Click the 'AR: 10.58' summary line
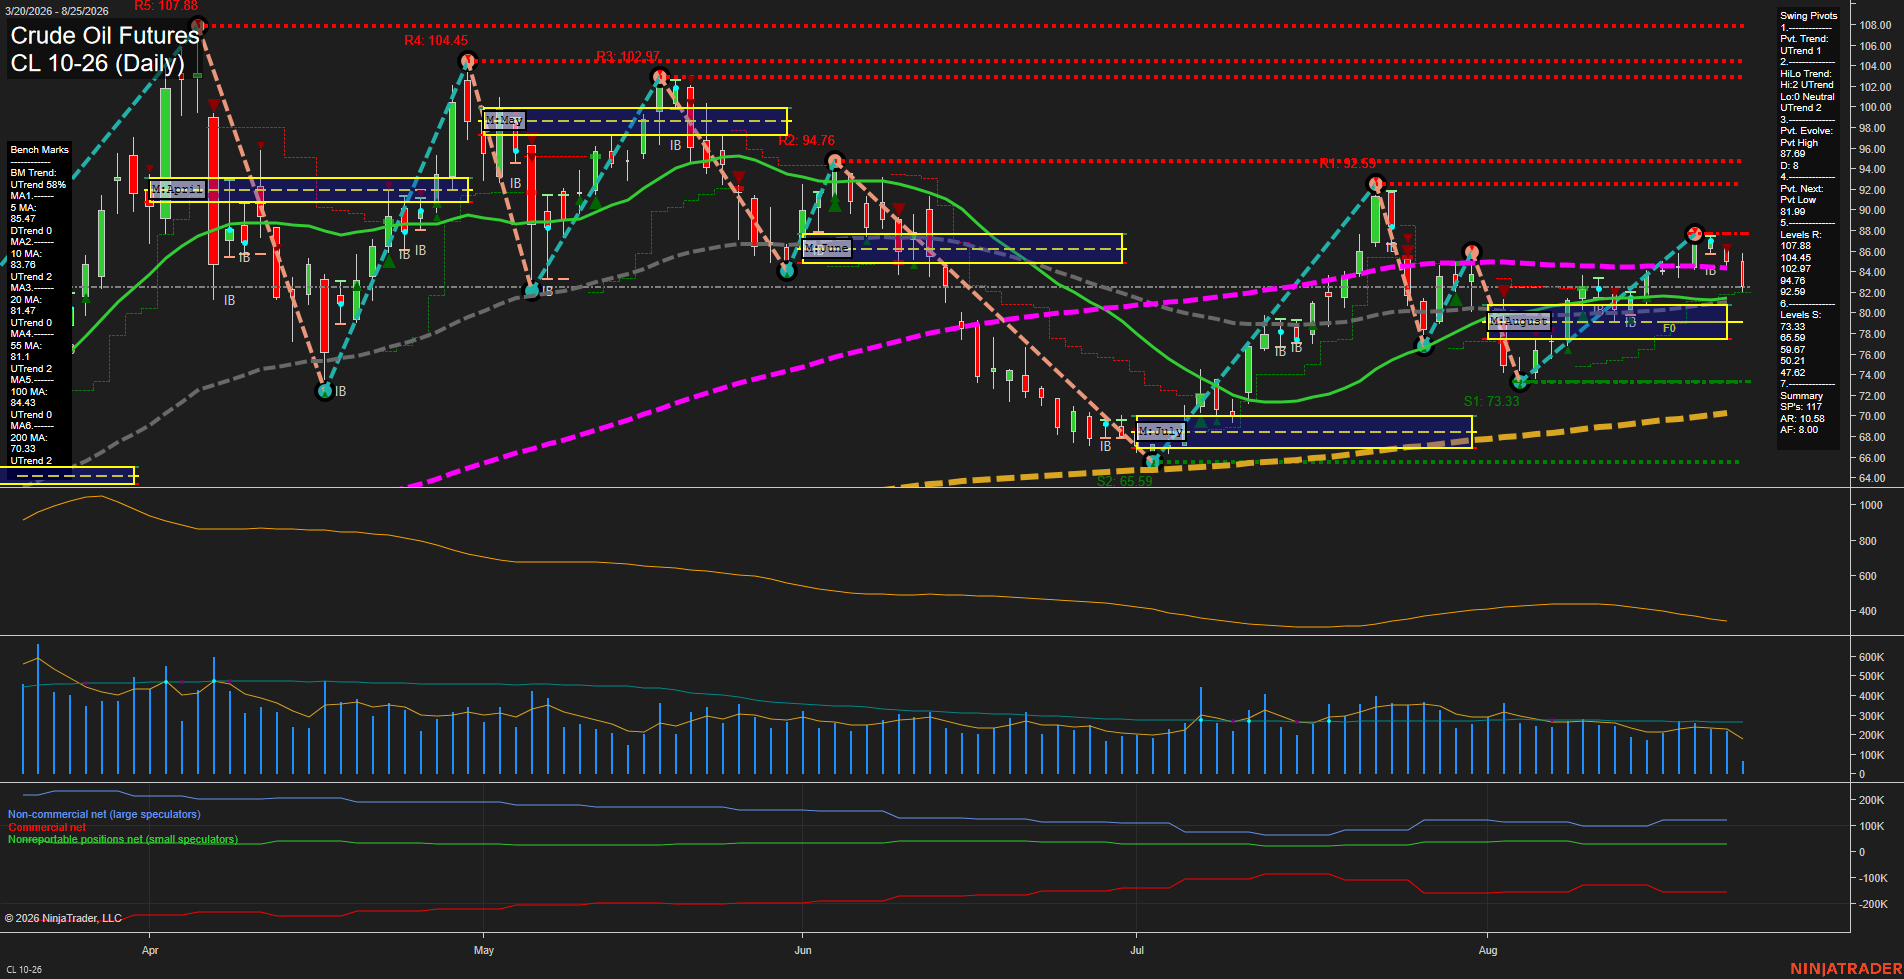 coord(1803,419)
